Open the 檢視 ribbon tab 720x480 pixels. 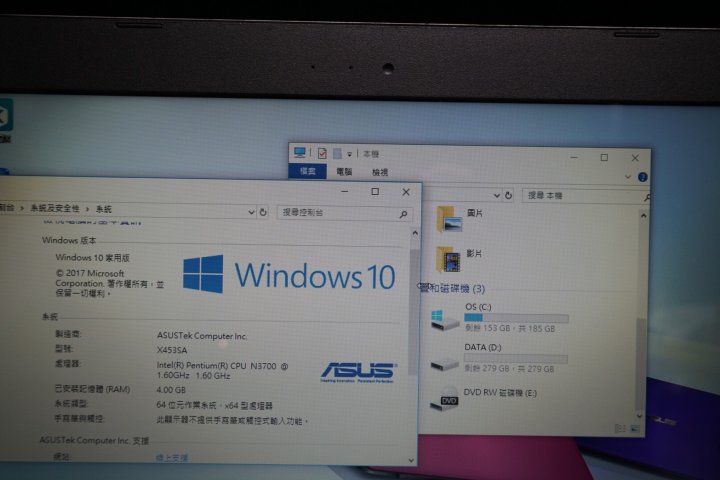[380, 172]
